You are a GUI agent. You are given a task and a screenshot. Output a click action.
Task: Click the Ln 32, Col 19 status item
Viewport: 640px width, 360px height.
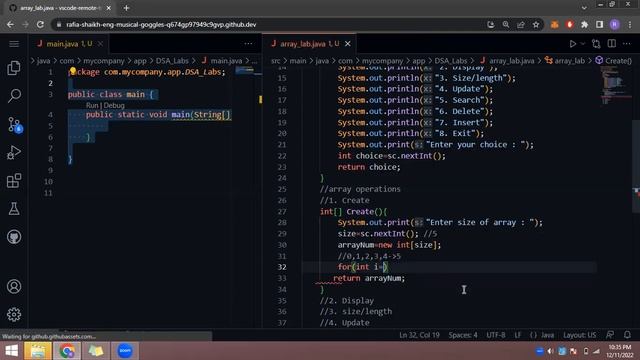pos(419,335)
